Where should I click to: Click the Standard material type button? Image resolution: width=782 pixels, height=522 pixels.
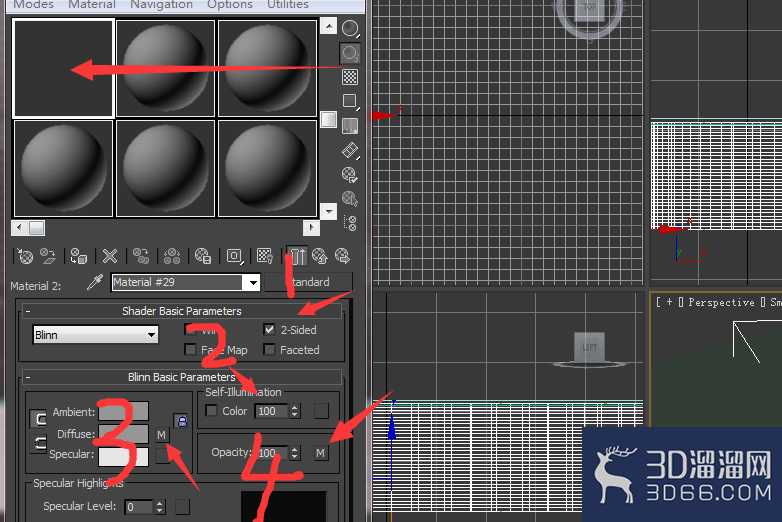309,282
